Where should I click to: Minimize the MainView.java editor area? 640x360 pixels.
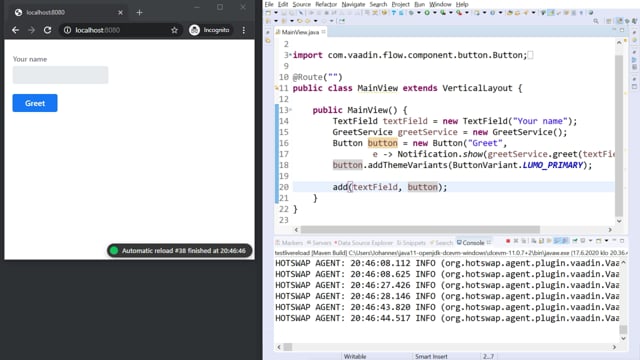click(x=614, y=30)
